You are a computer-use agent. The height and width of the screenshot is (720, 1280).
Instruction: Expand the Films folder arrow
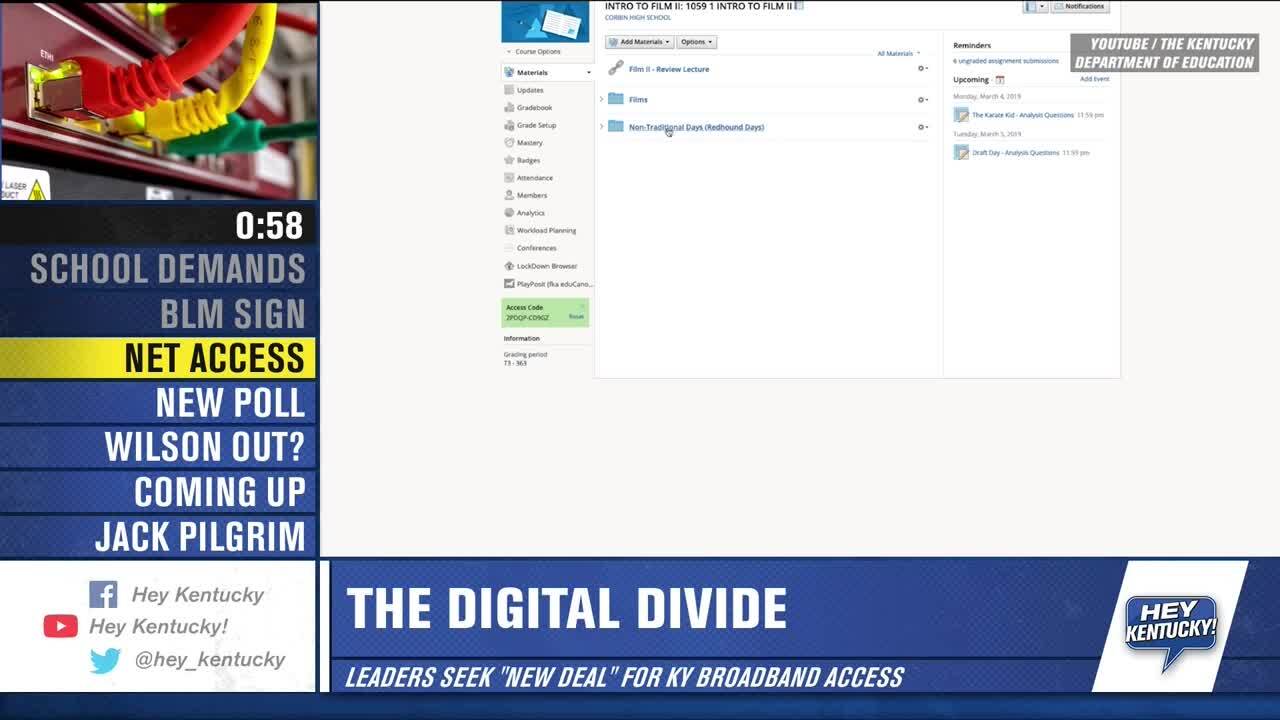[601, 99]
